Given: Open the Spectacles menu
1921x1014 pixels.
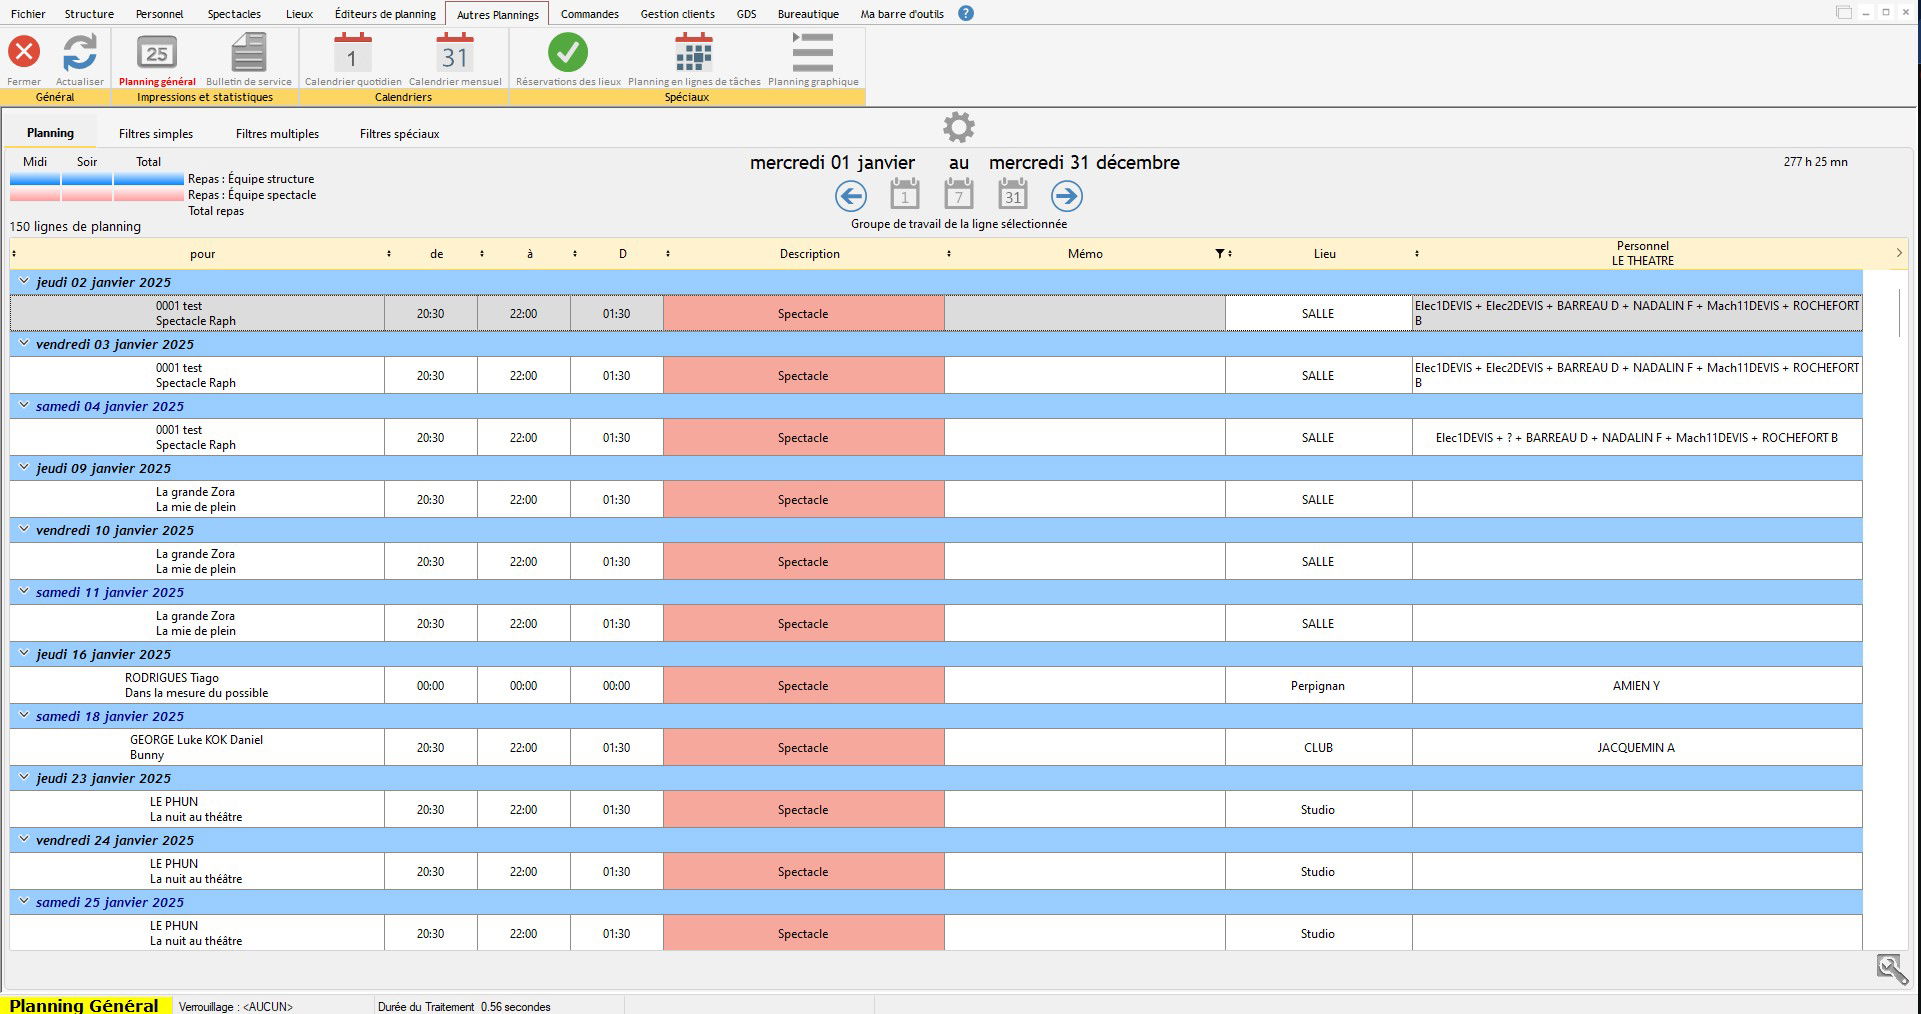Looking at the screenshot, I should (x=234, y=14).
